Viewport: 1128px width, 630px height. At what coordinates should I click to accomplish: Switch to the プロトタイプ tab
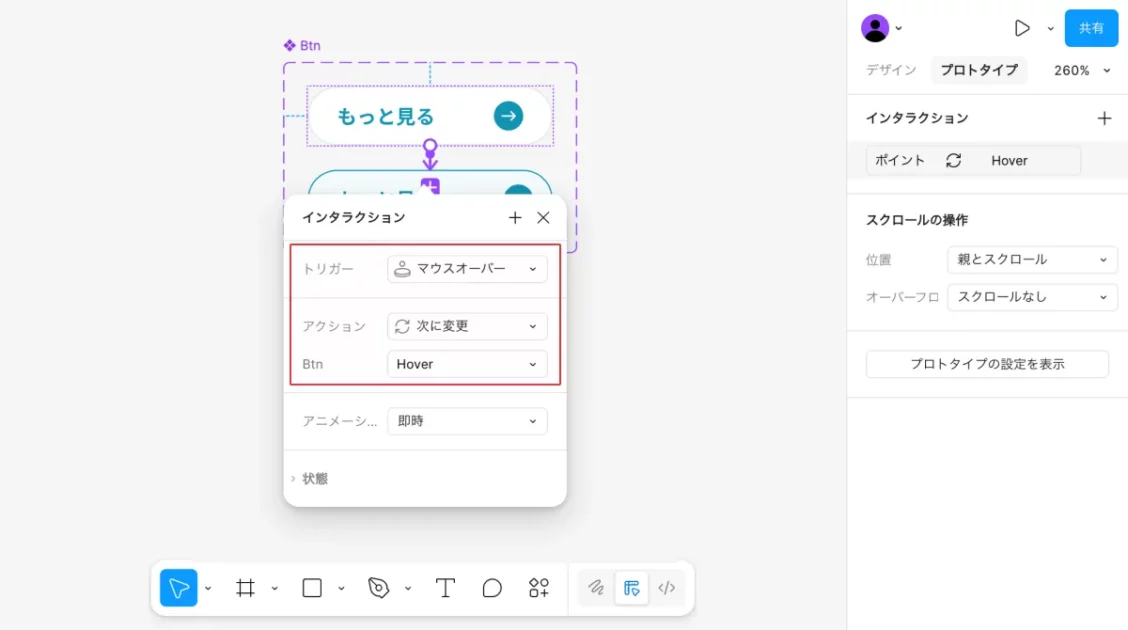point(978,70)
